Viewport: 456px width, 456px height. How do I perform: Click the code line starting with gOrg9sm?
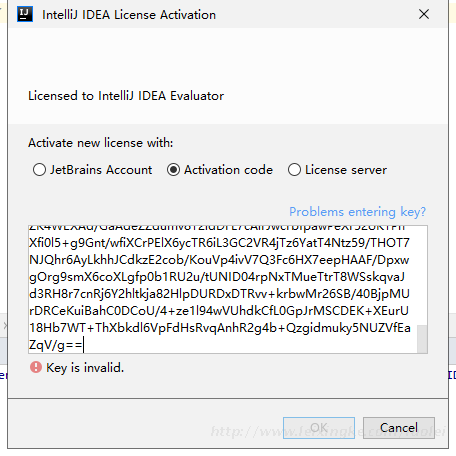217,277
